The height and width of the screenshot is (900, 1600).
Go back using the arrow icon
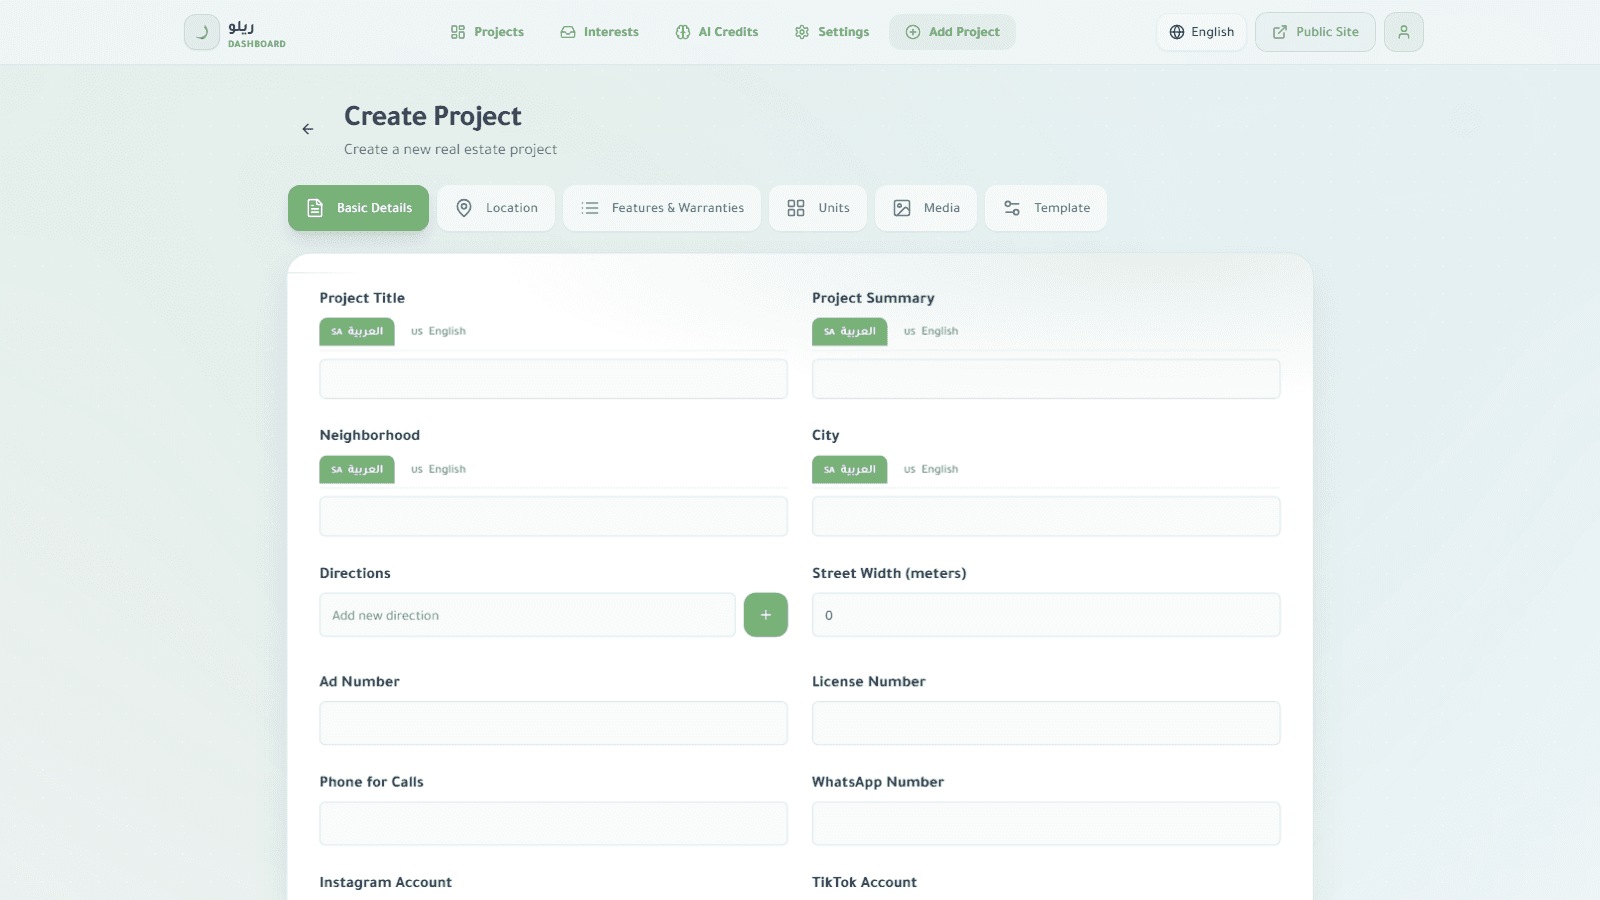[308, 129]
